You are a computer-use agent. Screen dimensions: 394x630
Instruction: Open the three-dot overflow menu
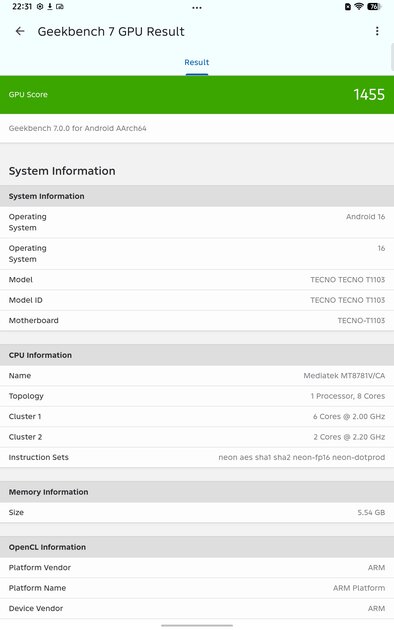[377, 31]
